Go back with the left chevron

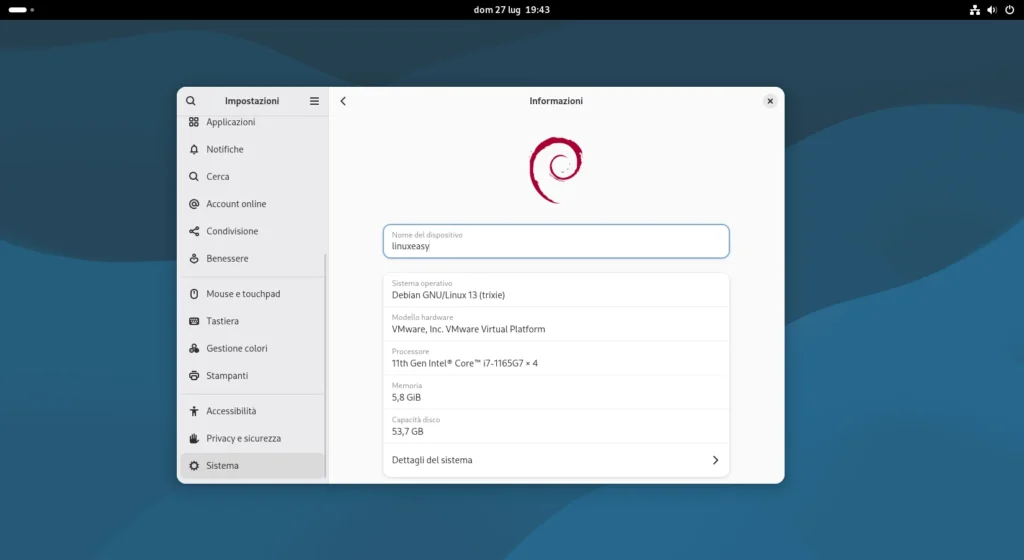click(x=343, y=101)
